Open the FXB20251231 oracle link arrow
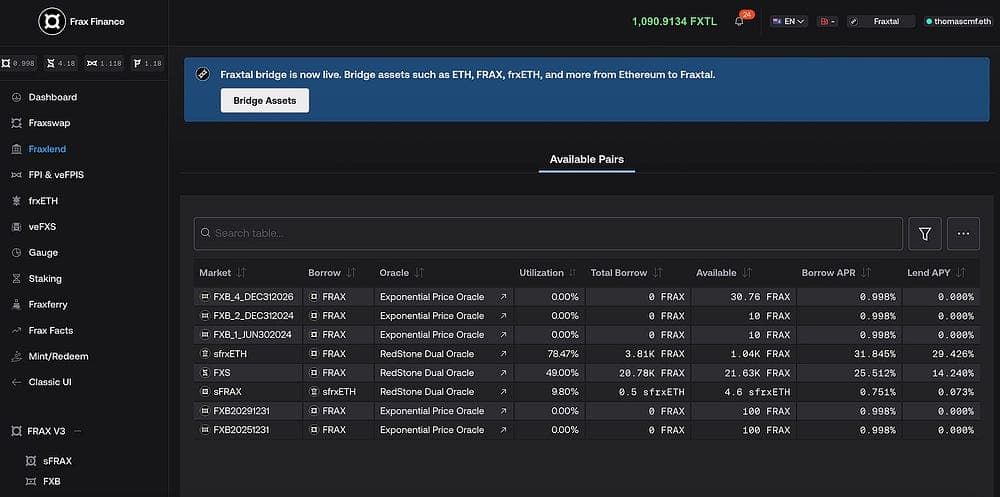The height and width of the screenshot is (497, 1000). pos(503,430)
